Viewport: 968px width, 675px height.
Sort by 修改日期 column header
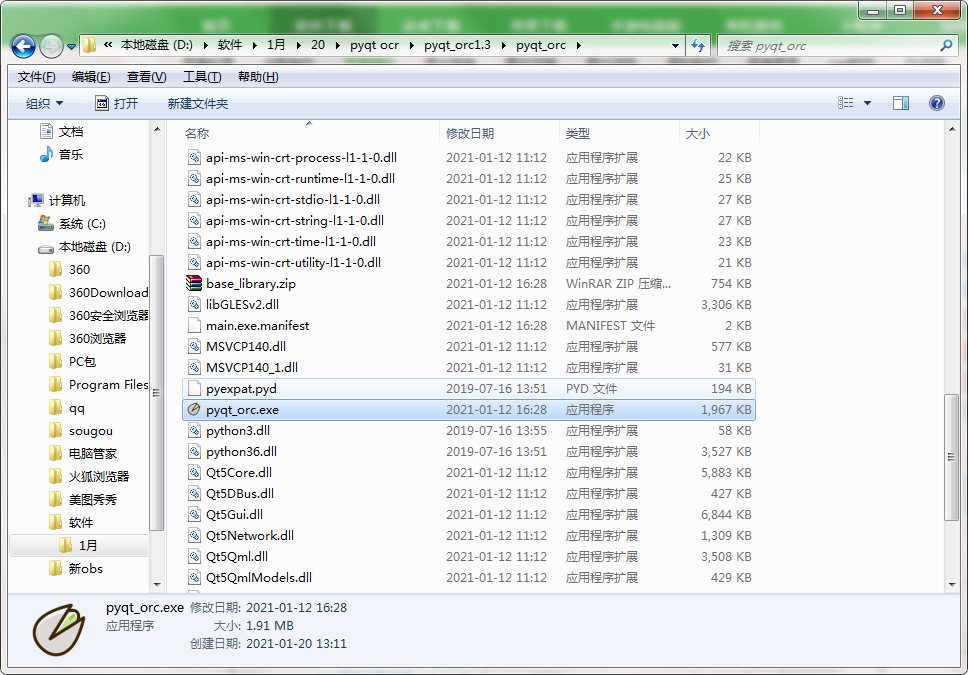(470, 133)
